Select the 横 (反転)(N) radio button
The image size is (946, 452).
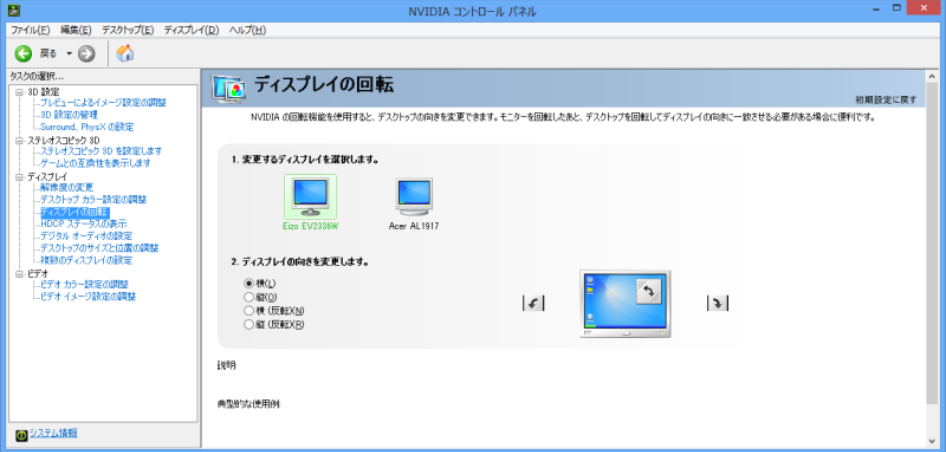(x=249, y=311)
